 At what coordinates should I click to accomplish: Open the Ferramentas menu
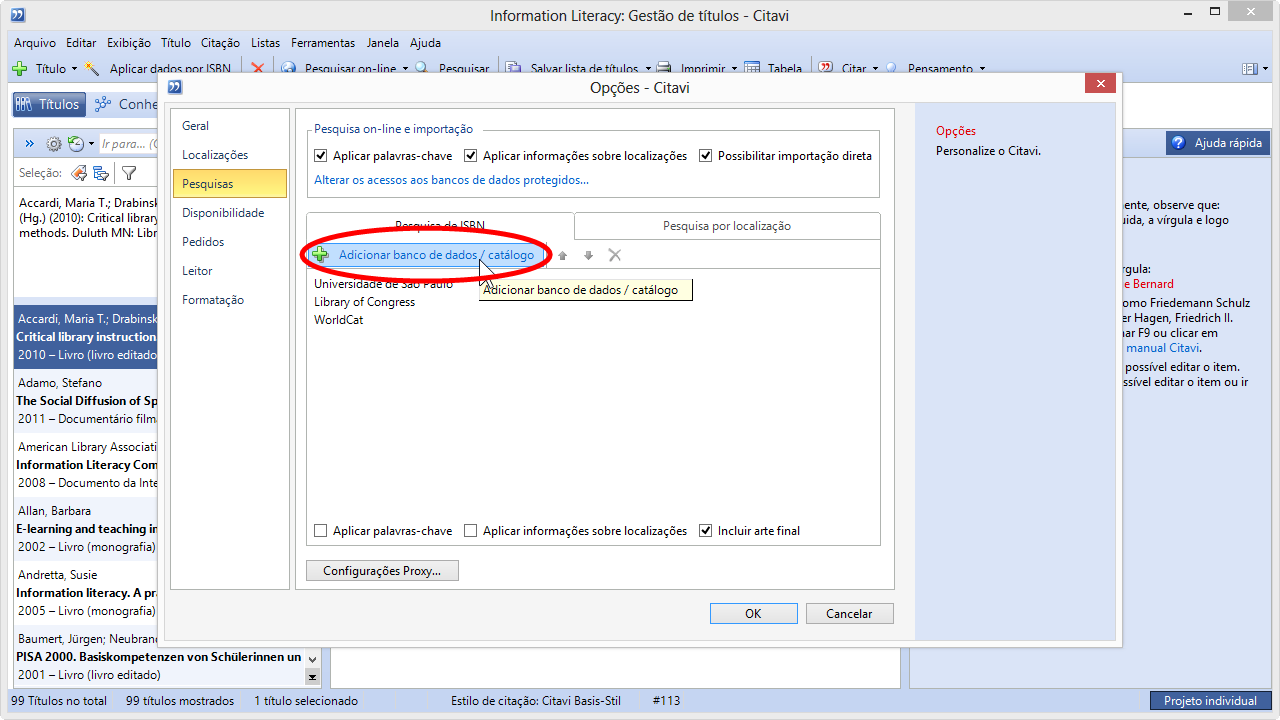pyautogui.click(x=323, y=43)
